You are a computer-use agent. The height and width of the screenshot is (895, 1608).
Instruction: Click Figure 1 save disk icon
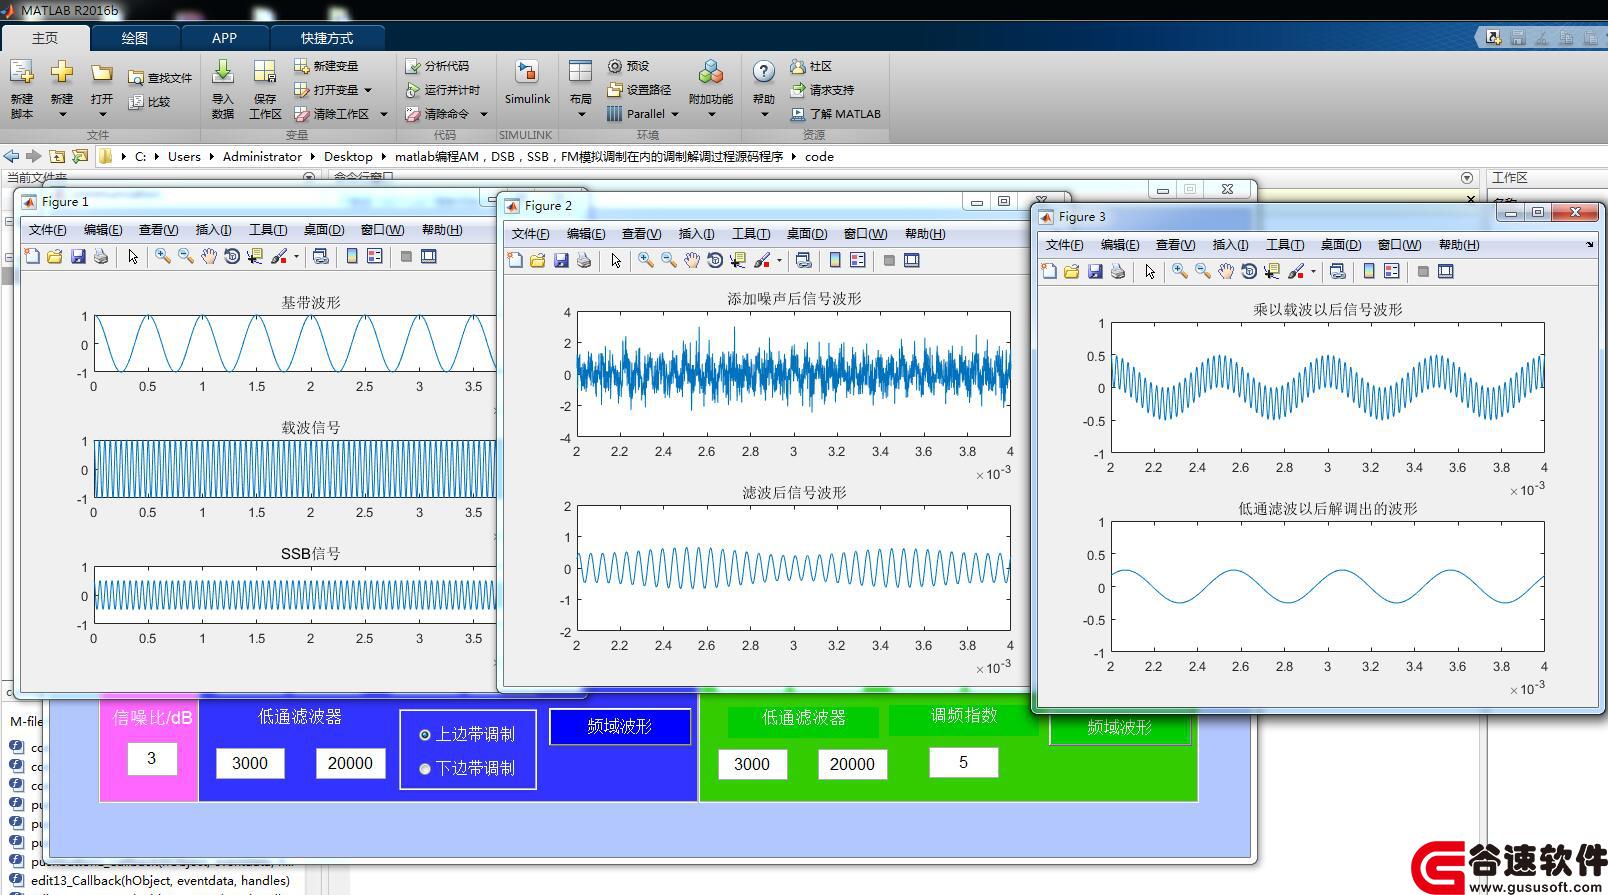pyautogui.click(x=77, y=256)
